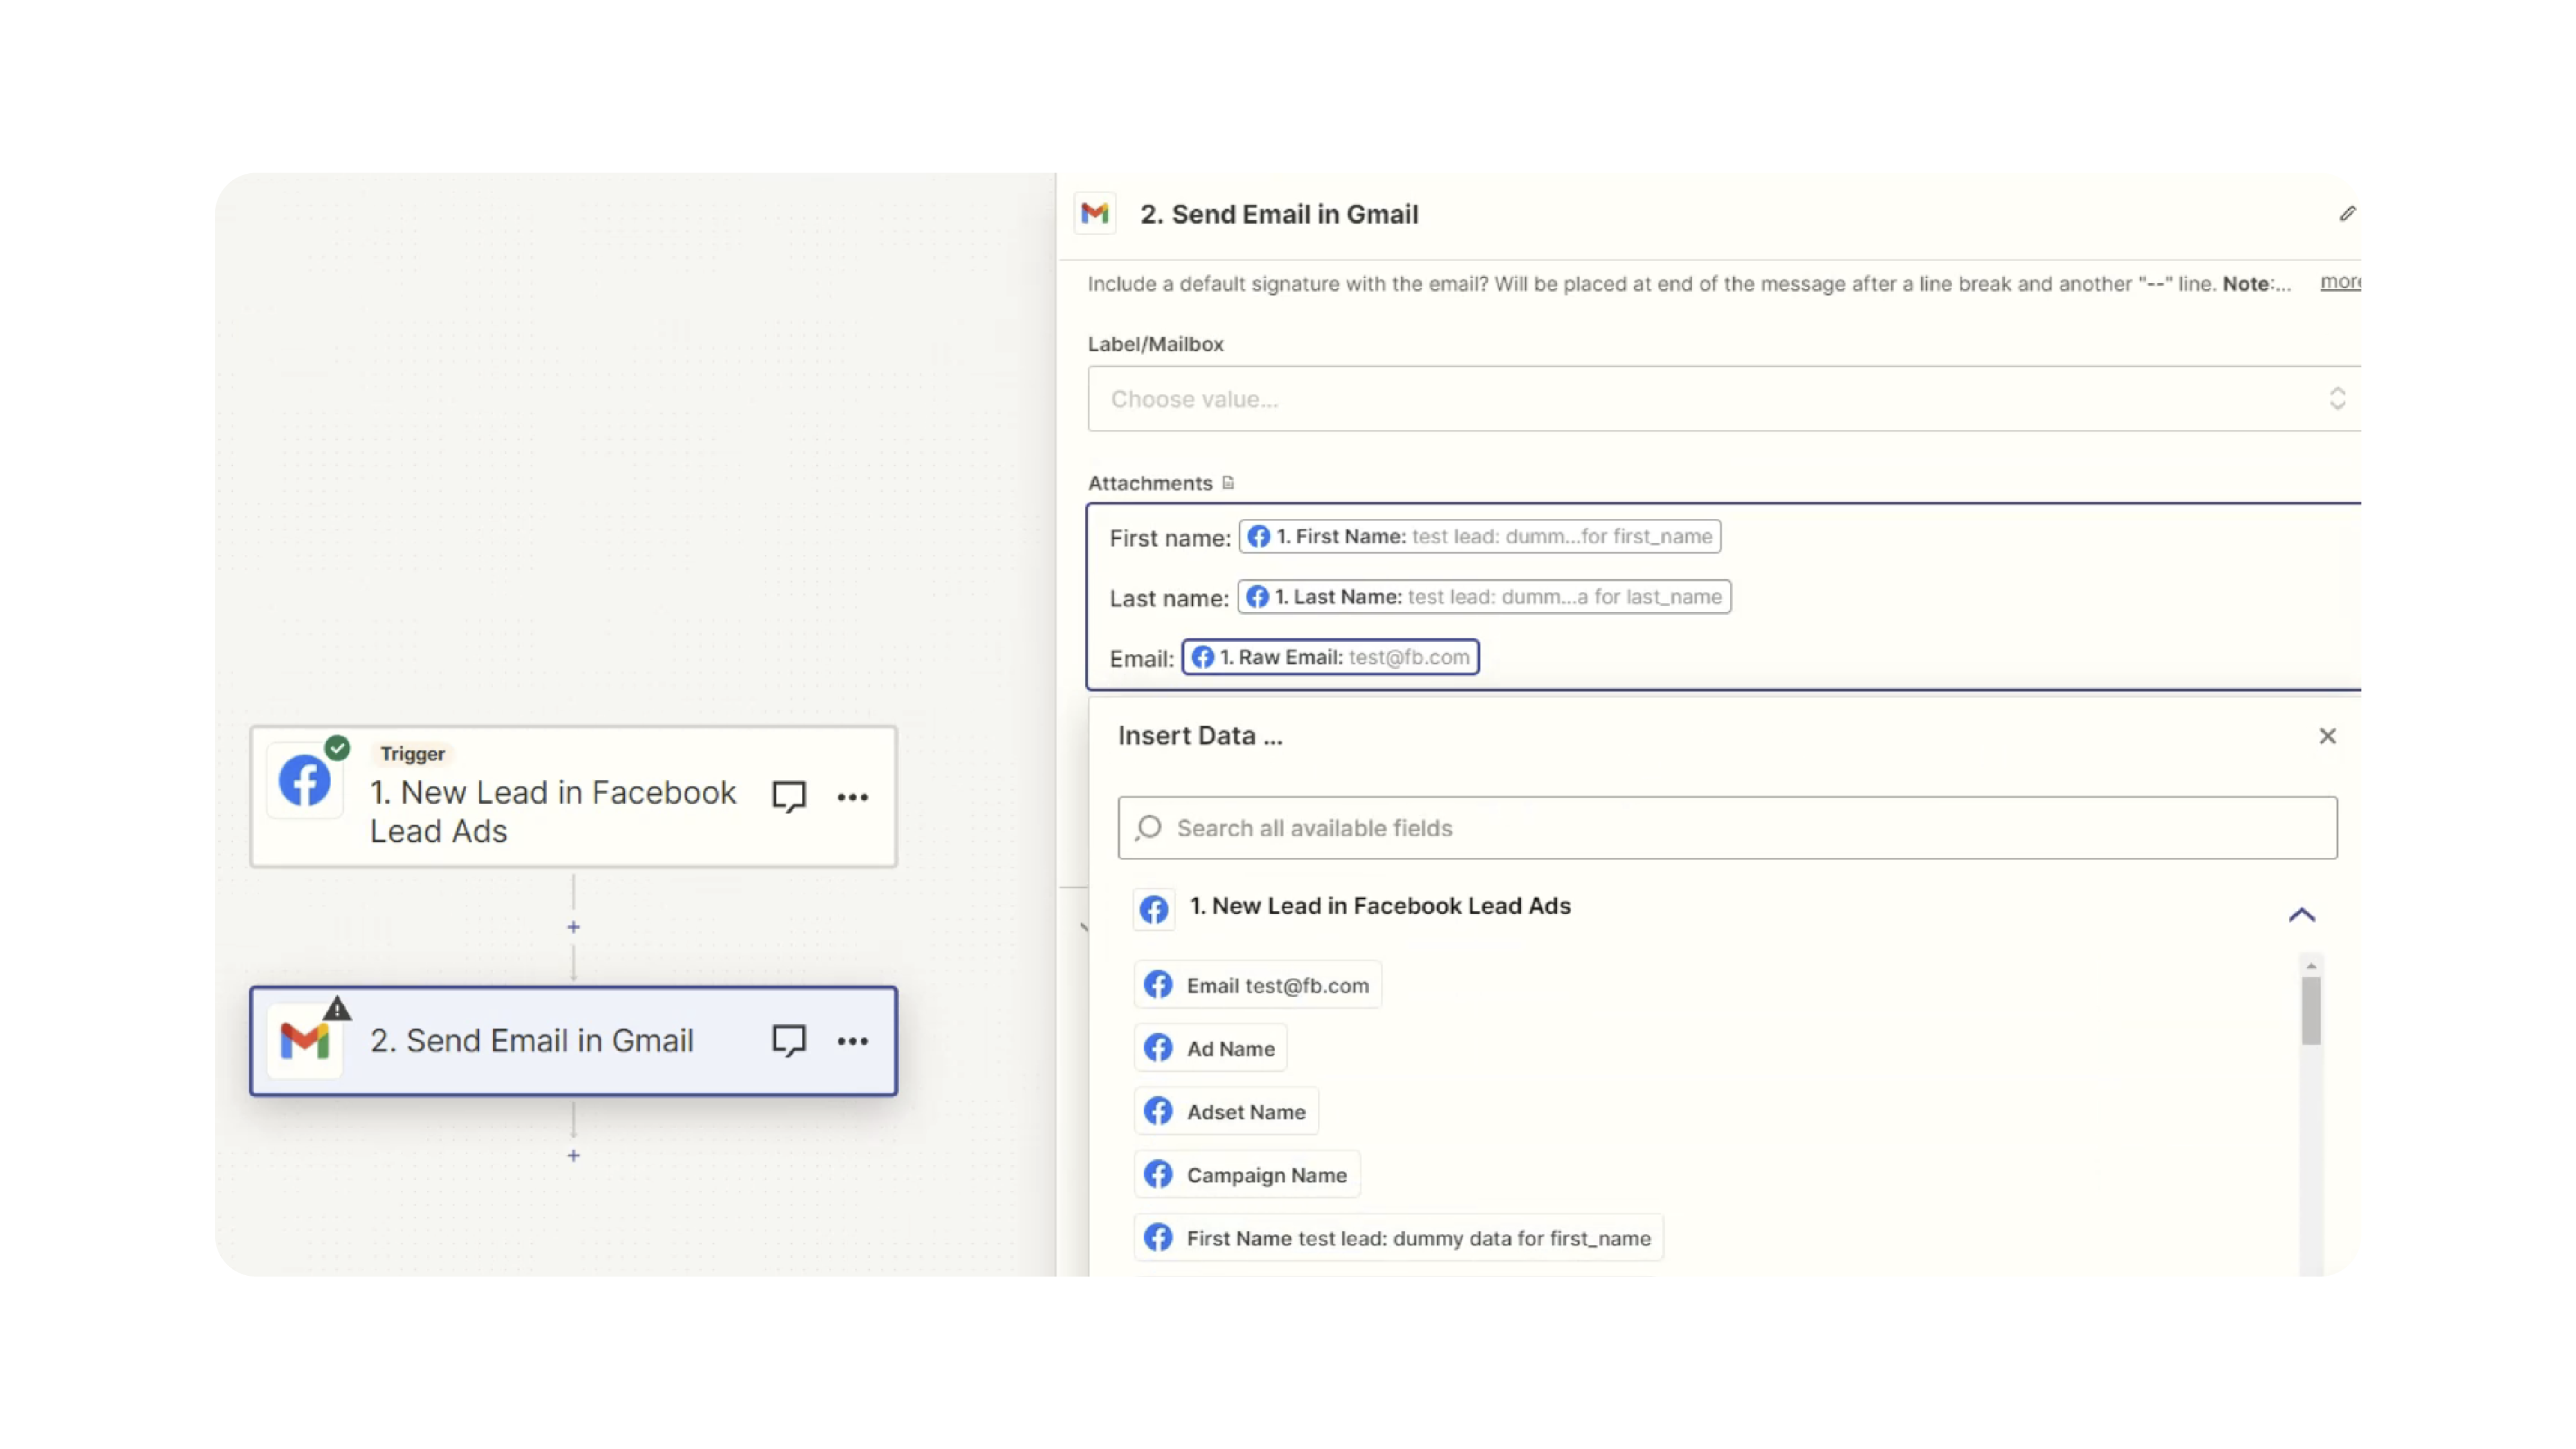Click the pencil rename icon in the header

point(2347,214)
